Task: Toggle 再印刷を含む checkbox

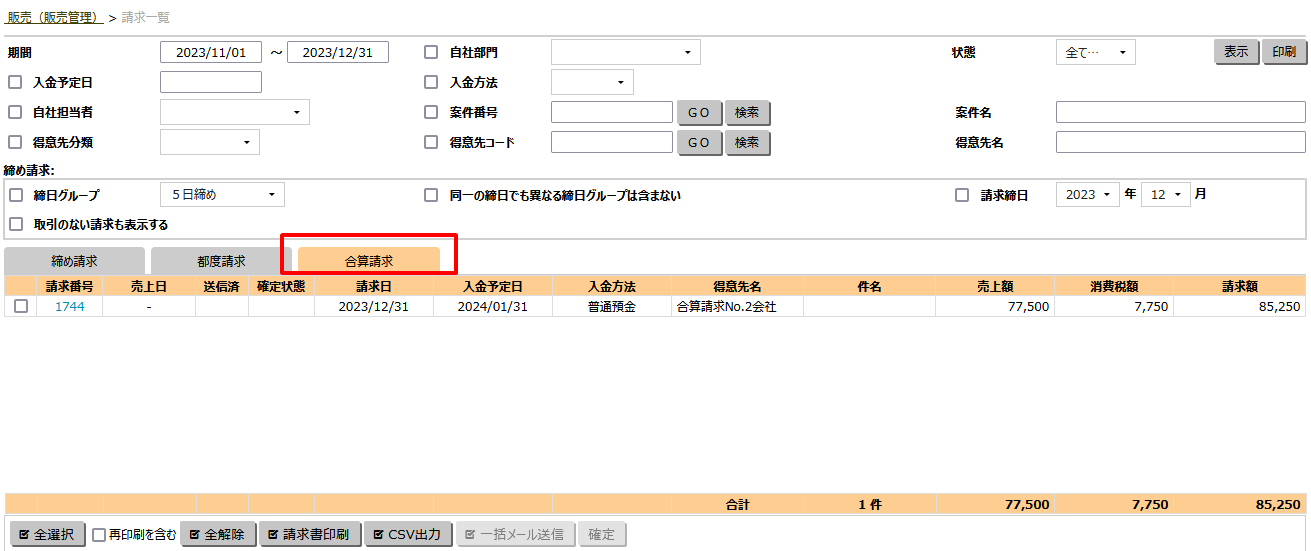Action: click(x=99, y=535)
